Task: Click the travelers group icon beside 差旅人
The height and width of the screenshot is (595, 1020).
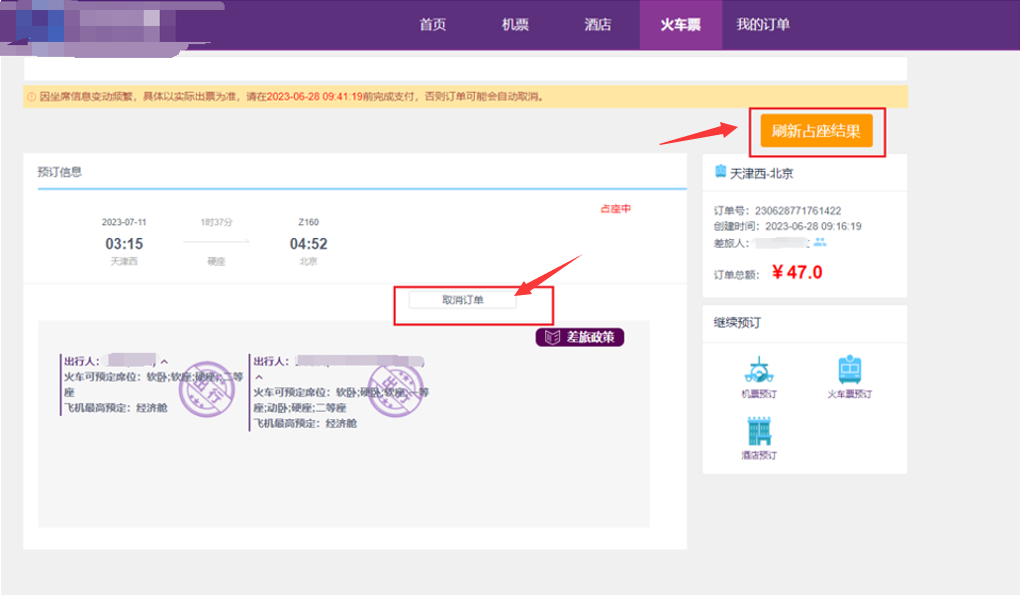Action: click(820, 242)
